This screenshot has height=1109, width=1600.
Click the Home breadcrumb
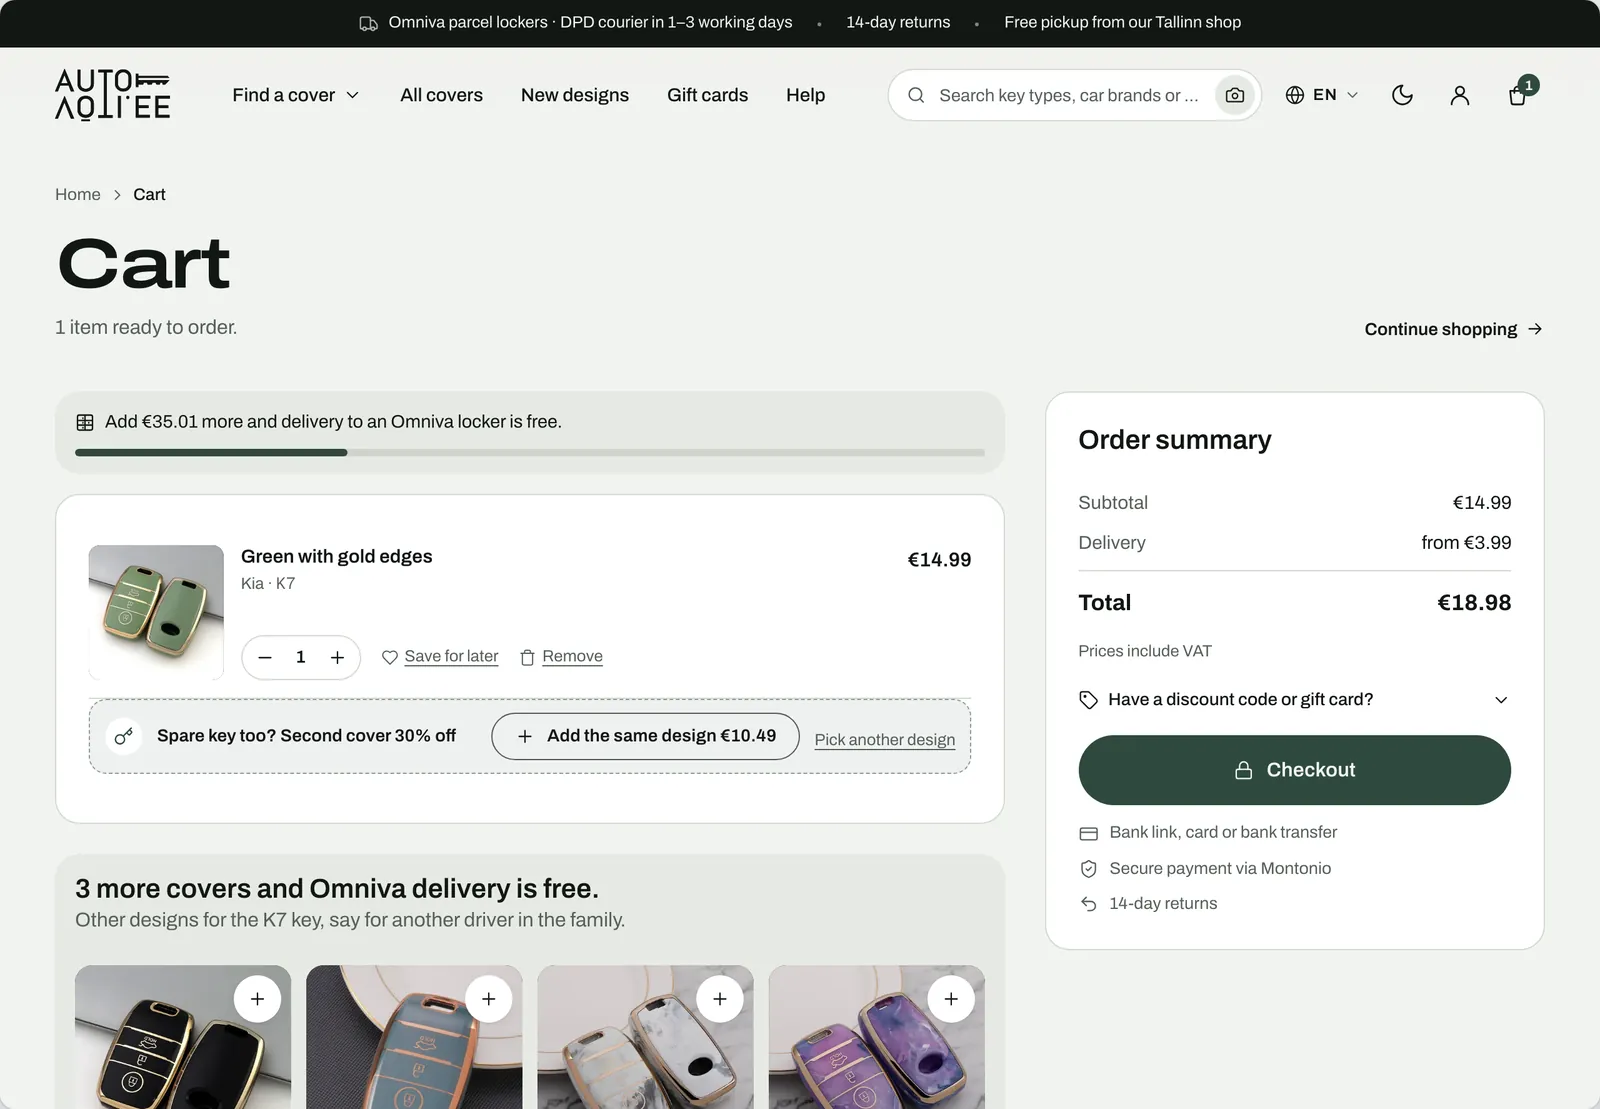coord(78,194)
